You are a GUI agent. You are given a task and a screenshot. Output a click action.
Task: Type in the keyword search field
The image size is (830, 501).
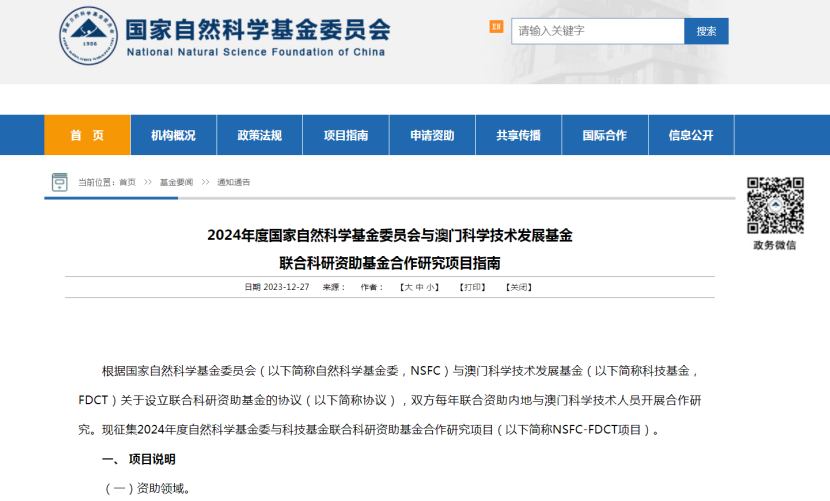tap(597, 31)
